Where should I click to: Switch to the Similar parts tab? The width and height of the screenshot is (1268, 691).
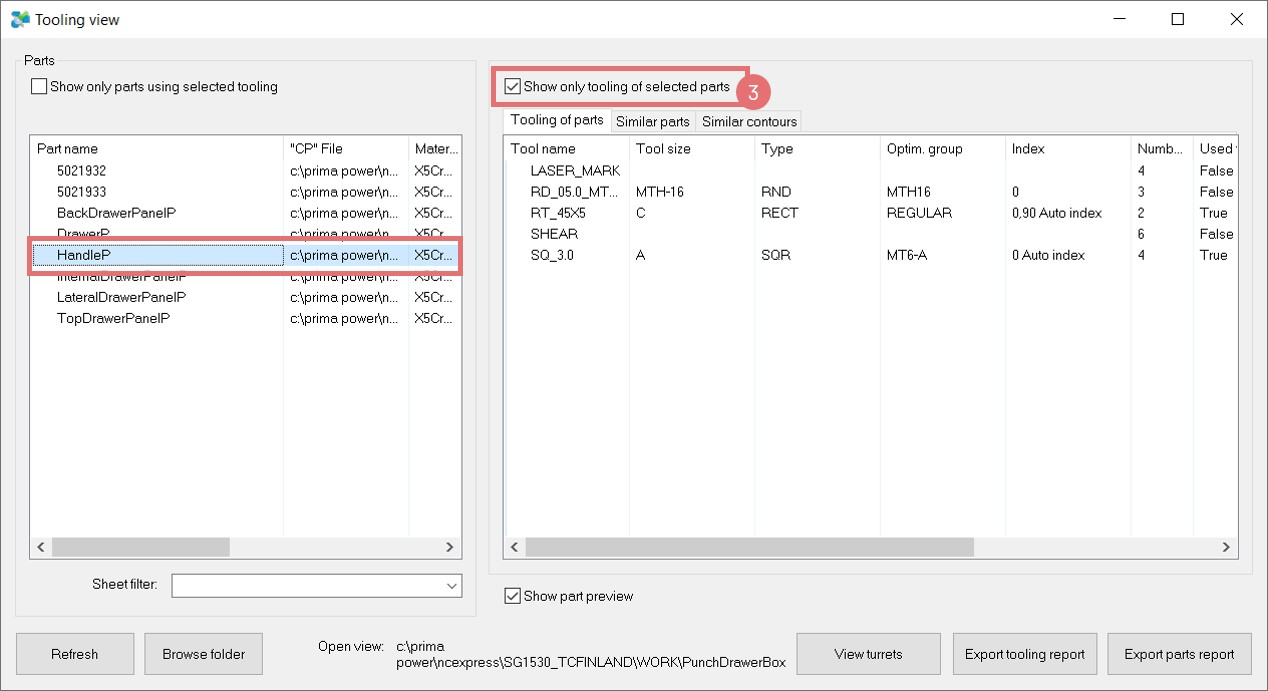(652, 122)
